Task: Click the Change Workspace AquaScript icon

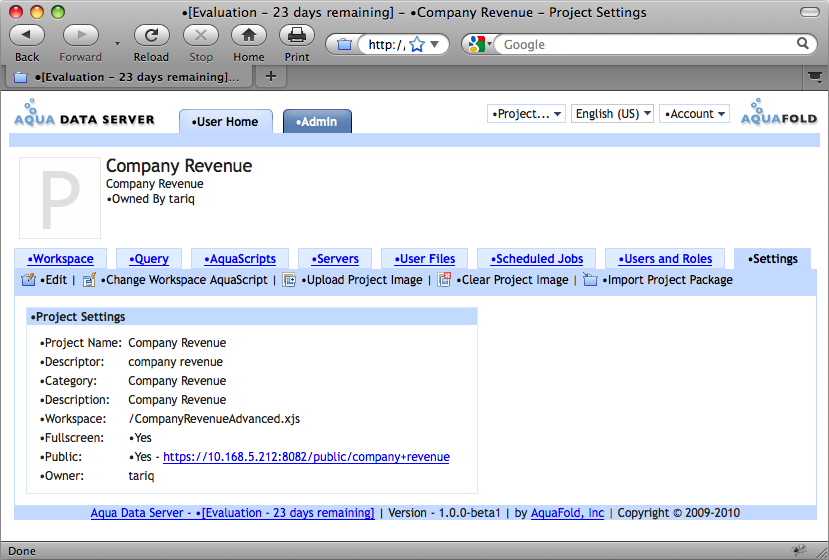Action: point(89,279)
